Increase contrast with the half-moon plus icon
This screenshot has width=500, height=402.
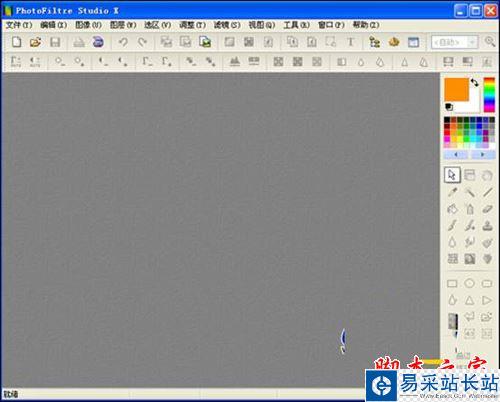[x=123, y=61]
